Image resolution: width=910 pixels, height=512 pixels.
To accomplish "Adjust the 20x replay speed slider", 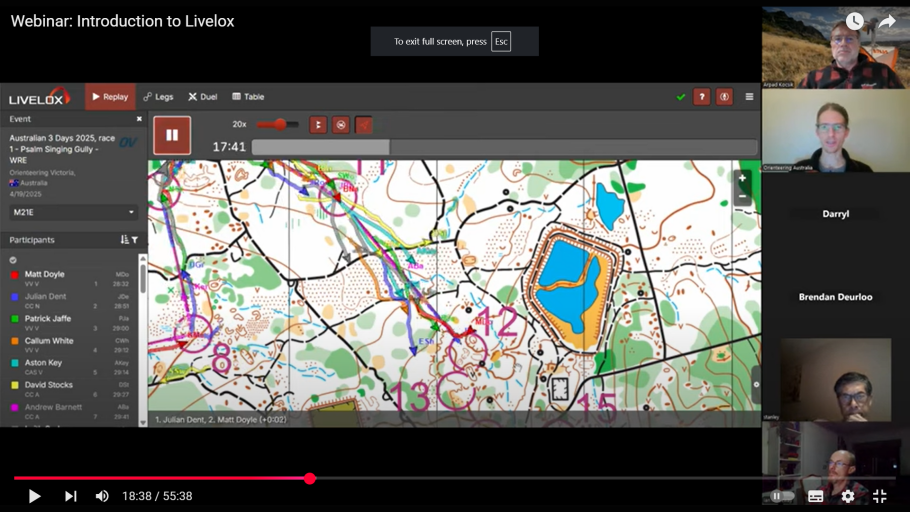I will (278, 124).
